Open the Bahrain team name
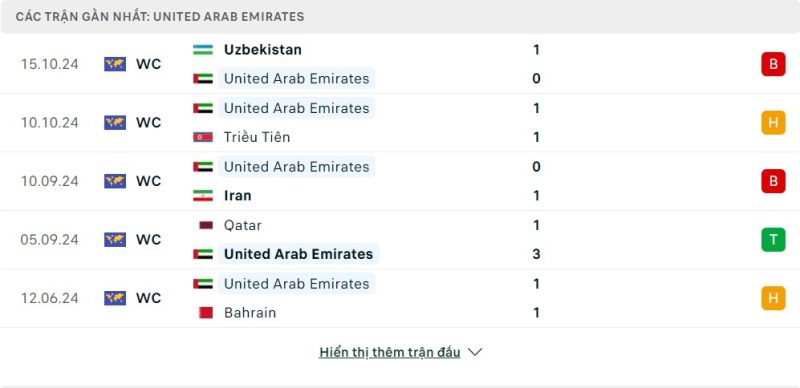This screenshot has width=800, height=388. point(250,312)
